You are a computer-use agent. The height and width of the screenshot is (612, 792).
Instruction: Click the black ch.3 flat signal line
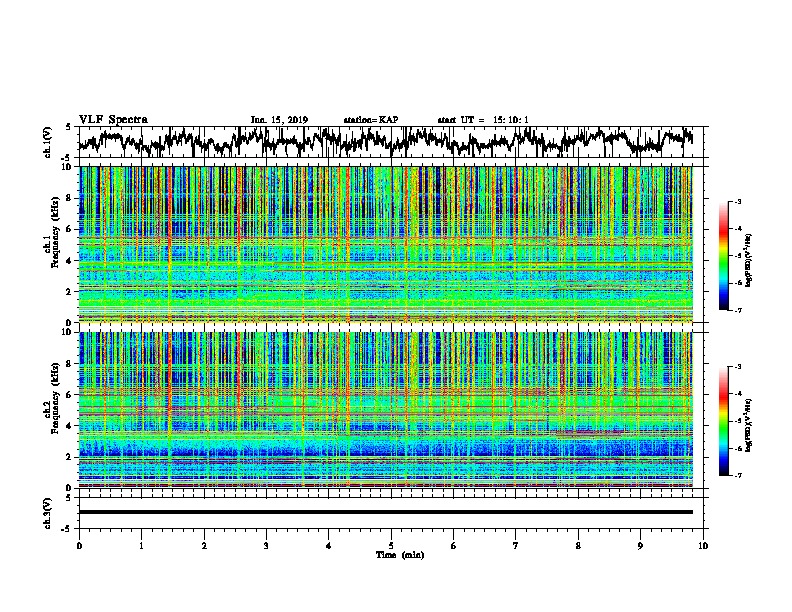[386, 512]
